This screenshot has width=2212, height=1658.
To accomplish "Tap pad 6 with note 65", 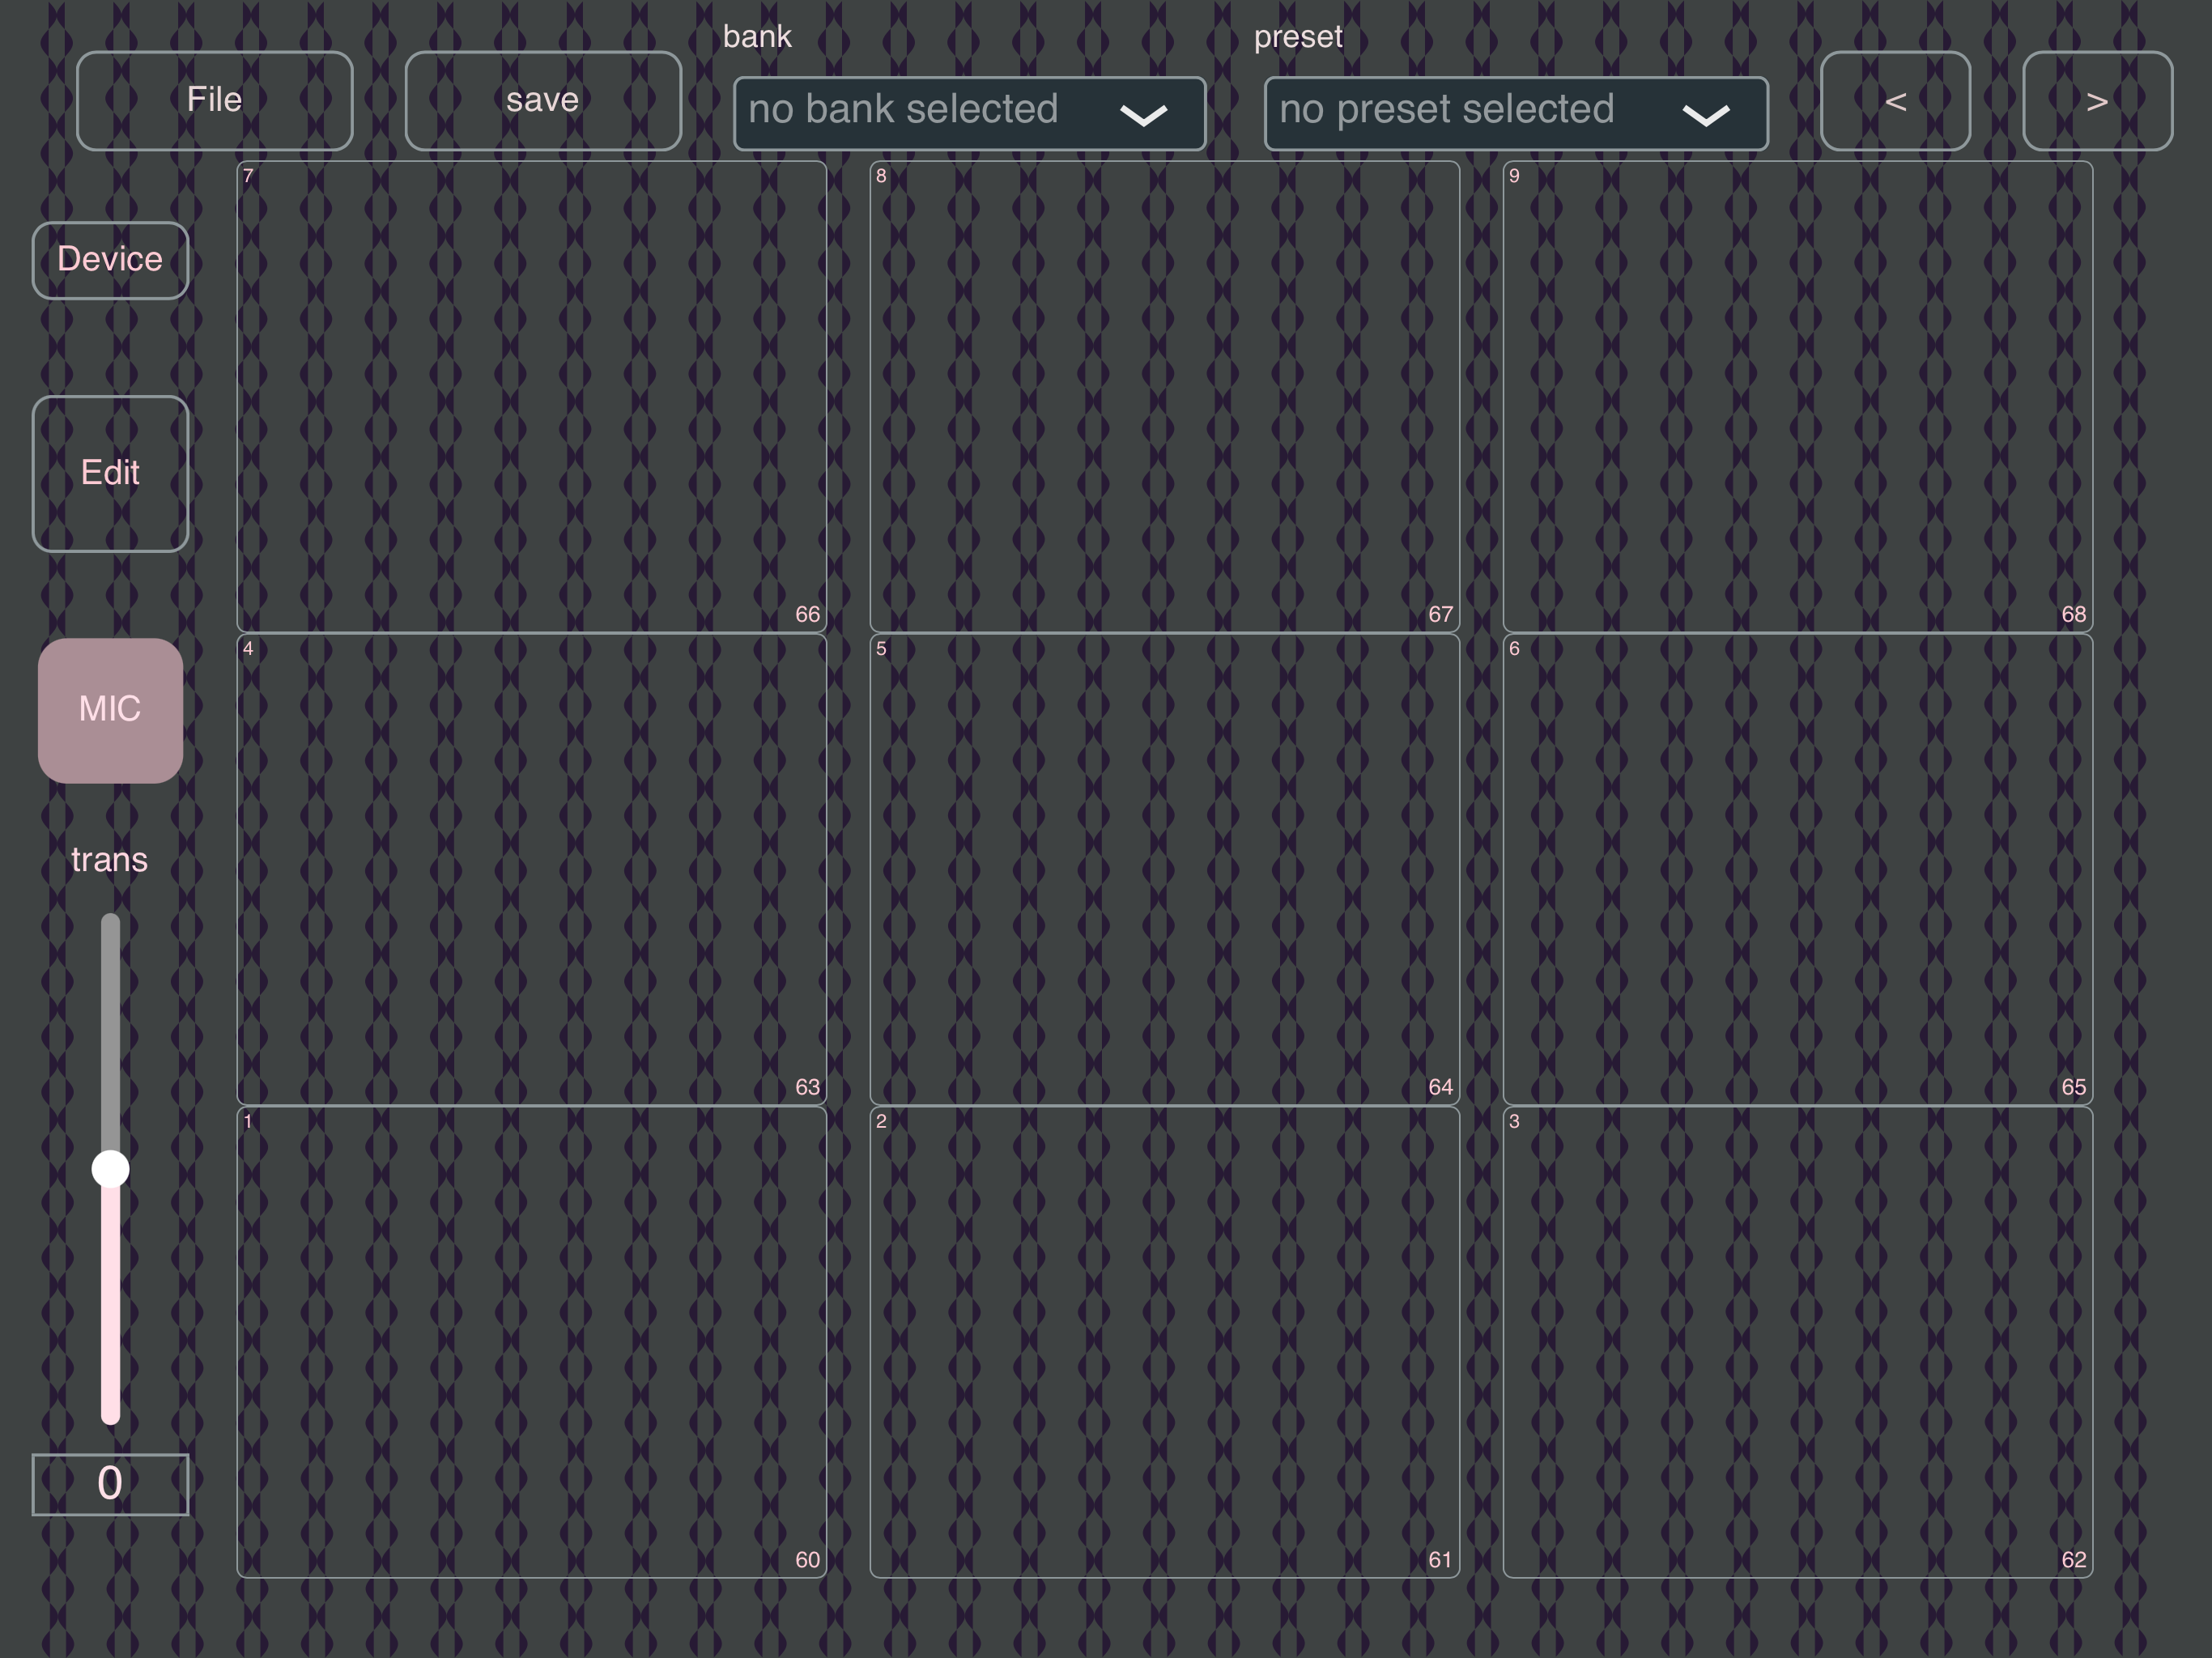I will click(1797, 869).
